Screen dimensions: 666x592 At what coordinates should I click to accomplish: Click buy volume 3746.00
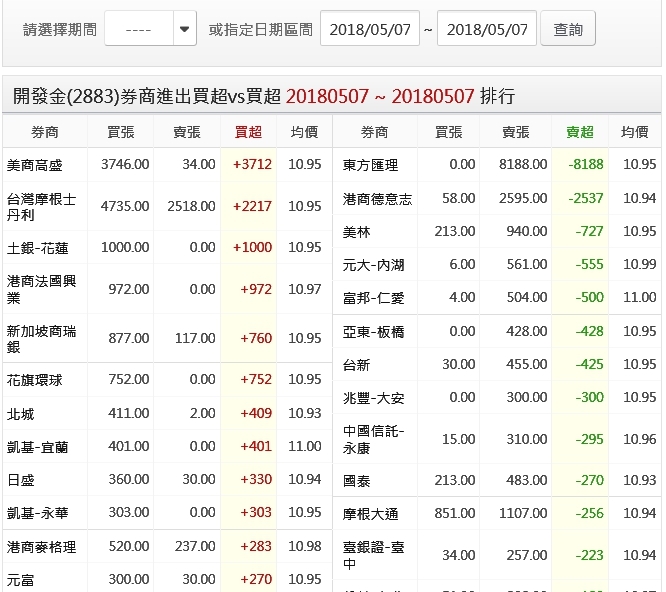click(125, 164)
